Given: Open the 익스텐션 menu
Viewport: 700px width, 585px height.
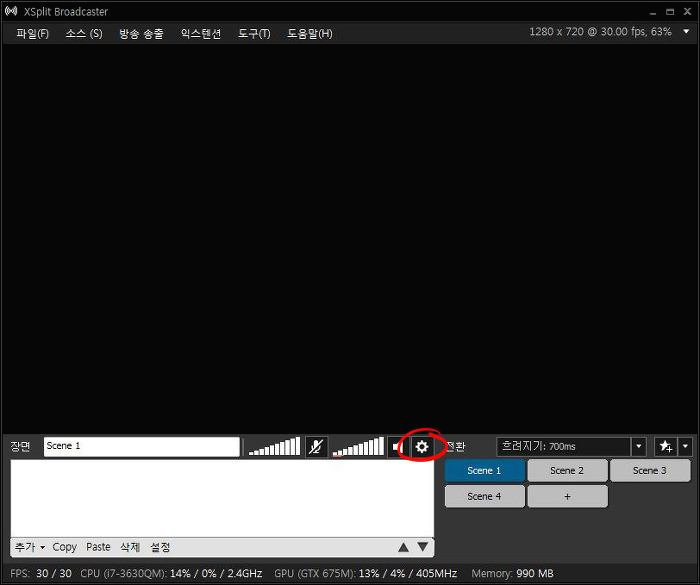Looking at the screenshot, I should (200, 33).
